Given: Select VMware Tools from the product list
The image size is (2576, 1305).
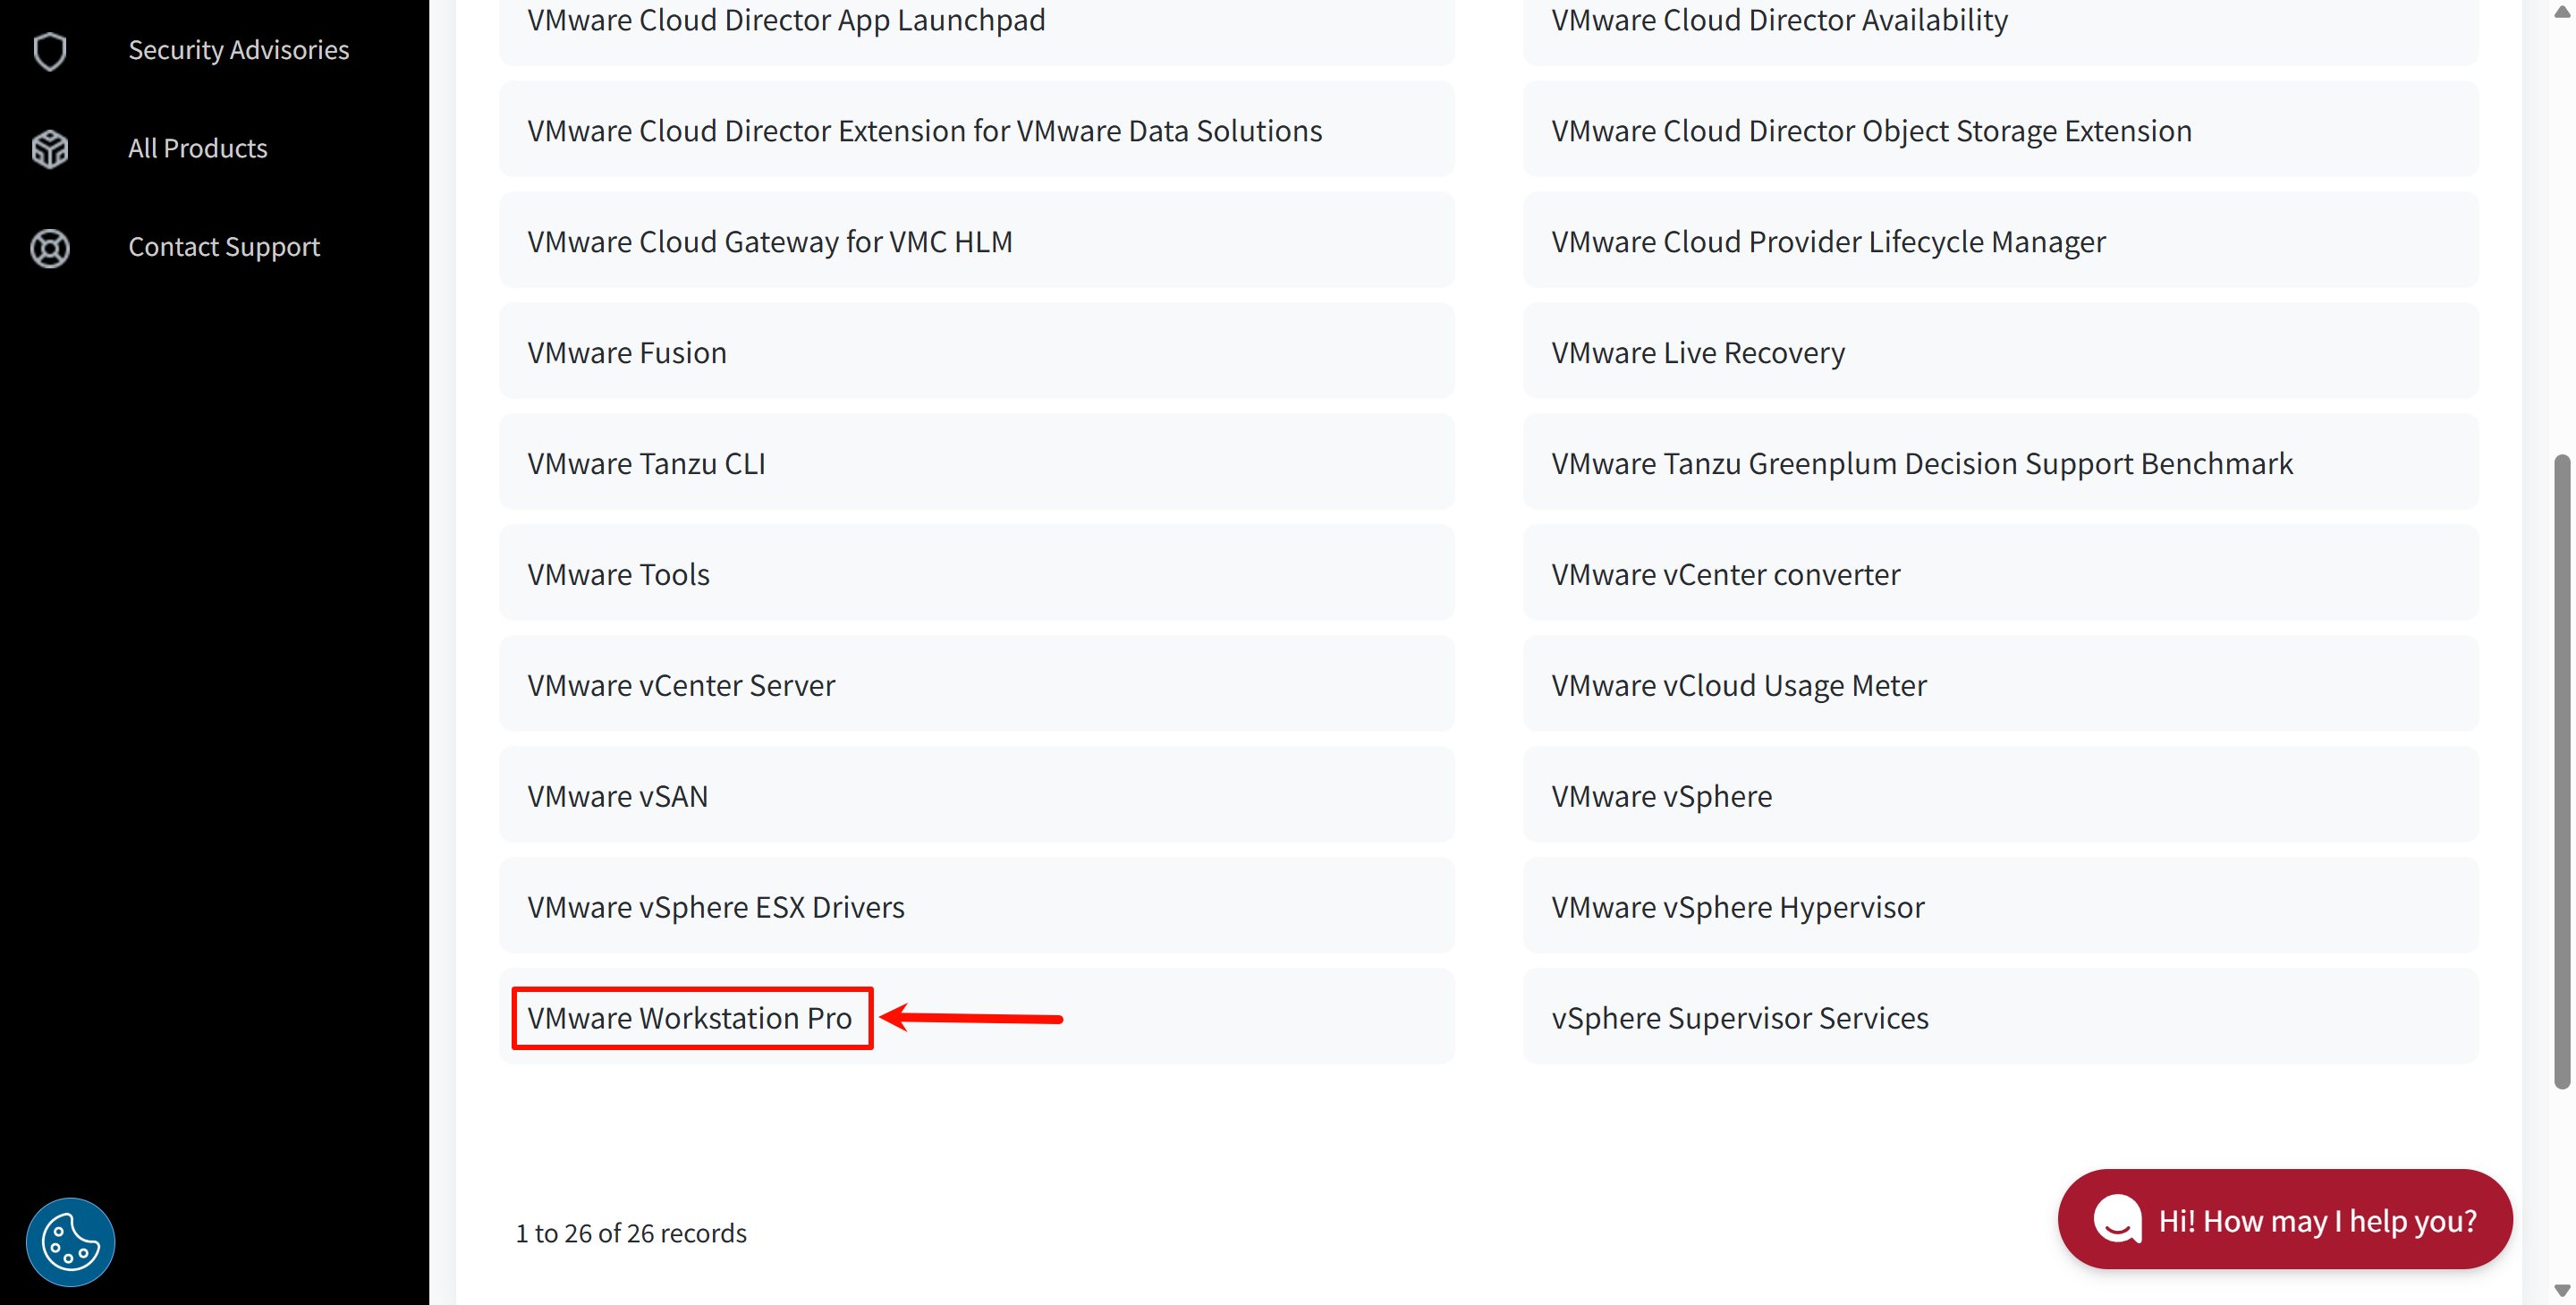Looking at the screenshot, I should pos(618,573).
